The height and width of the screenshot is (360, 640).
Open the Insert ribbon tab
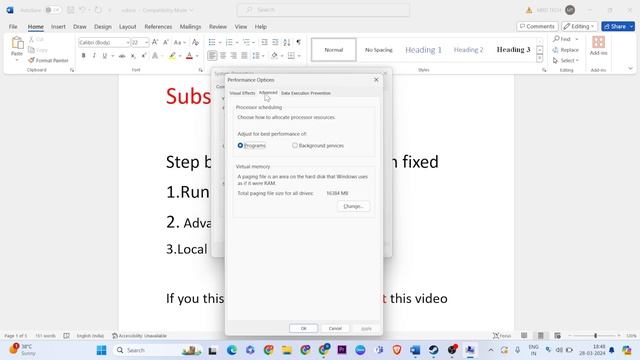pos(58,27)
